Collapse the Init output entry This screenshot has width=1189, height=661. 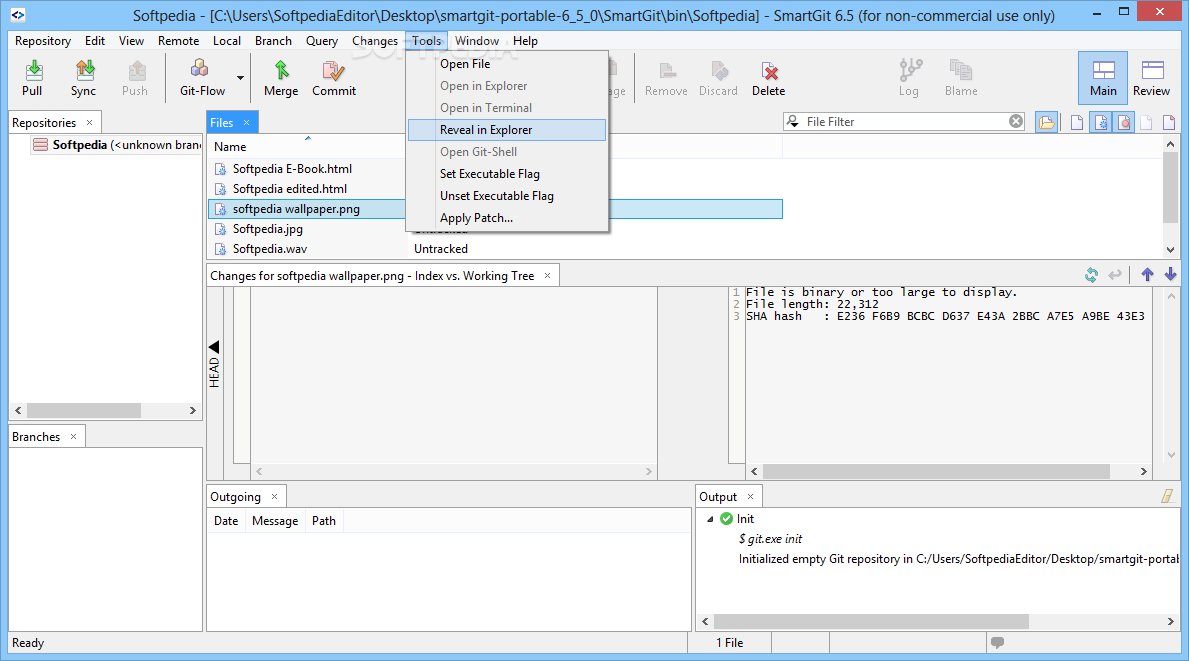point(711,519)
